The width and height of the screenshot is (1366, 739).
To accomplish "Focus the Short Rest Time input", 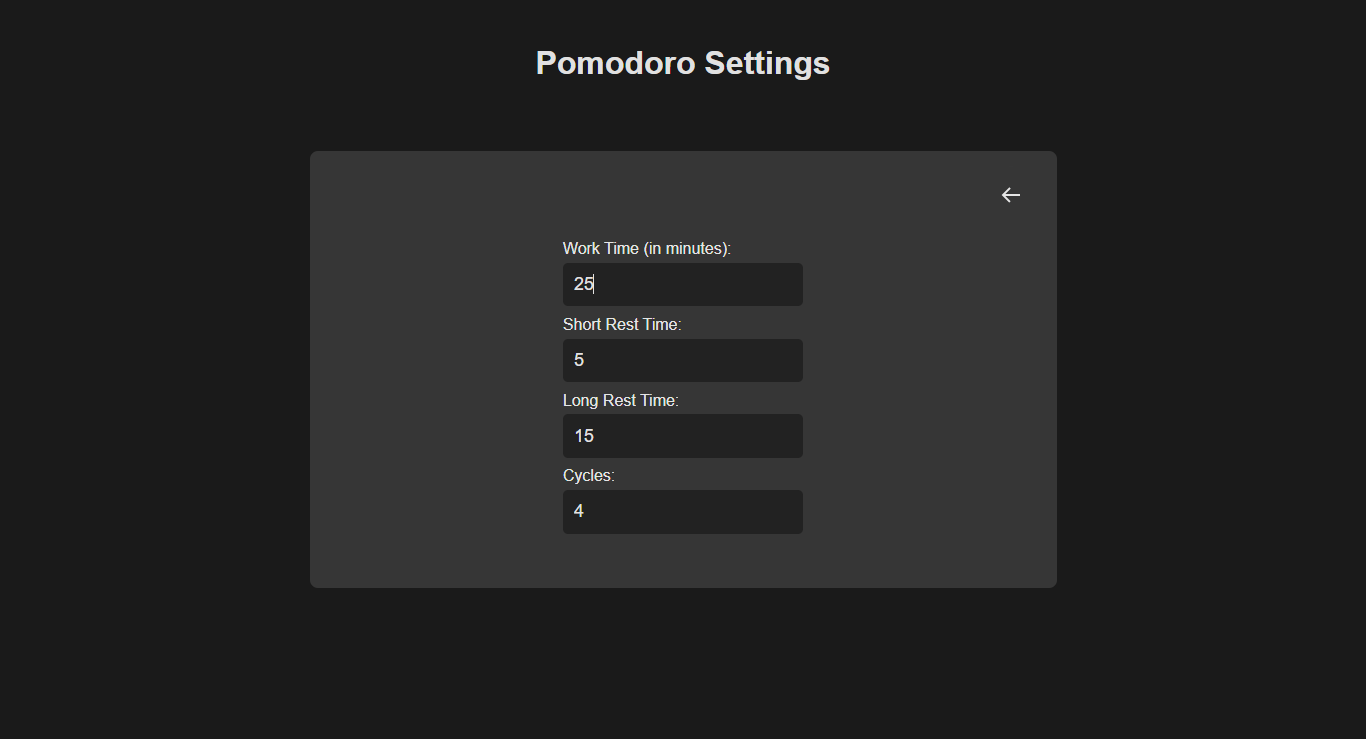I will [x=683, y=360].
